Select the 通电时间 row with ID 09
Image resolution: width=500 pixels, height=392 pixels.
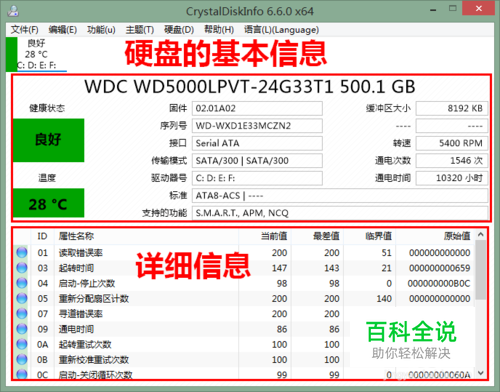244,329
